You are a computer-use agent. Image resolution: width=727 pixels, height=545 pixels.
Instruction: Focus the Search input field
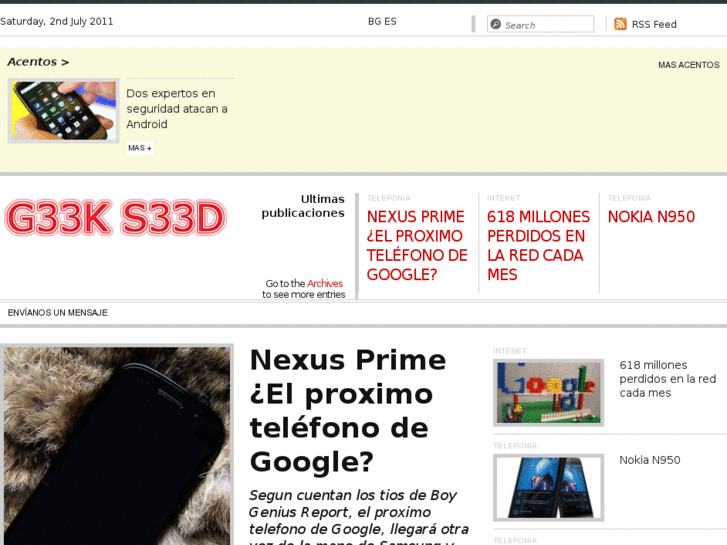click(x=540, y=24)
